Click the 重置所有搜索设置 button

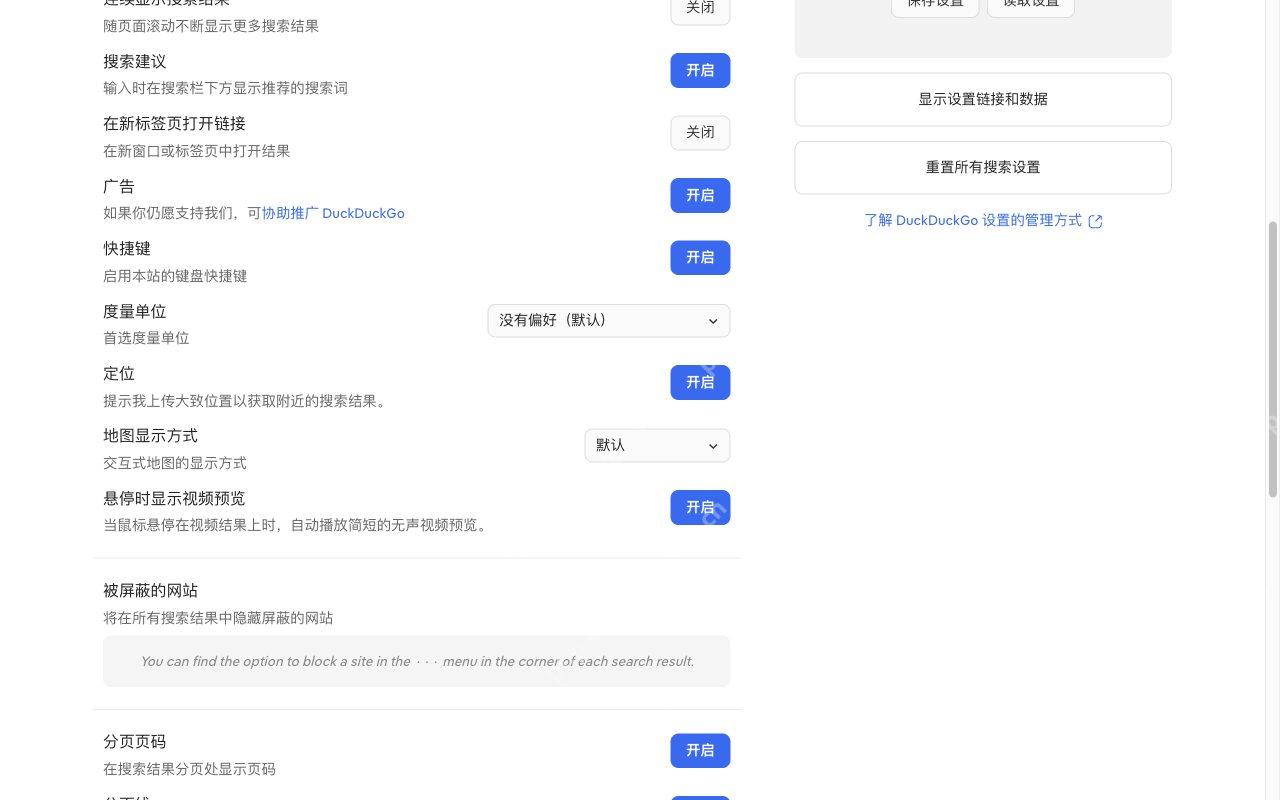click(983, 167)
